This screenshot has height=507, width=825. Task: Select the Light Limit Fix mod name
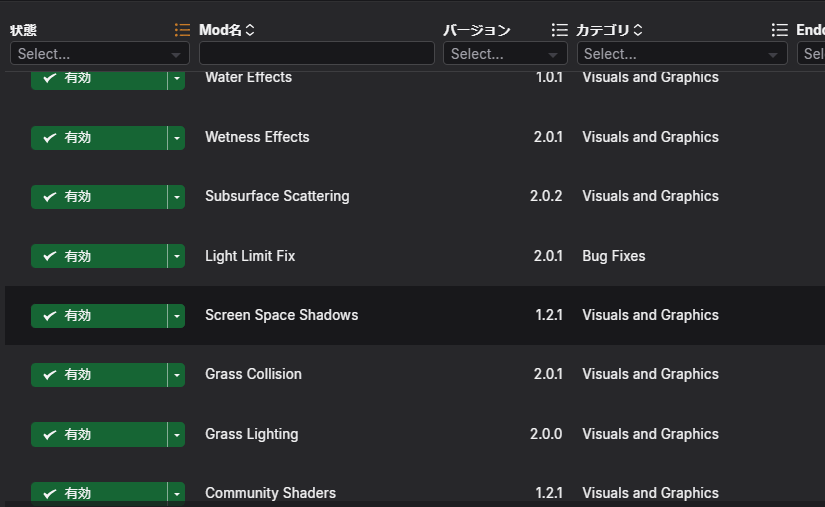point(250,256)
